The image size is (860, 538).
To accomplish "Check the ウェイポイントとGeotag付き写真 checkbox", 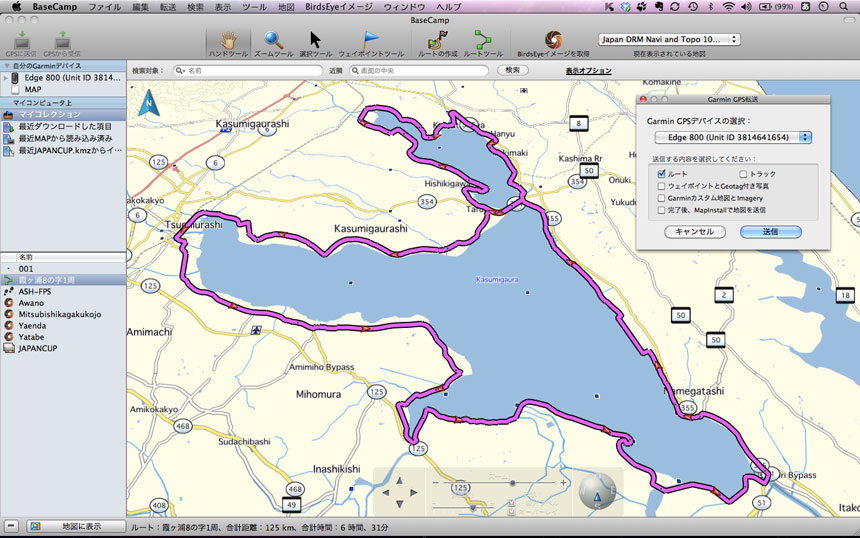I will tap(661, 186).
